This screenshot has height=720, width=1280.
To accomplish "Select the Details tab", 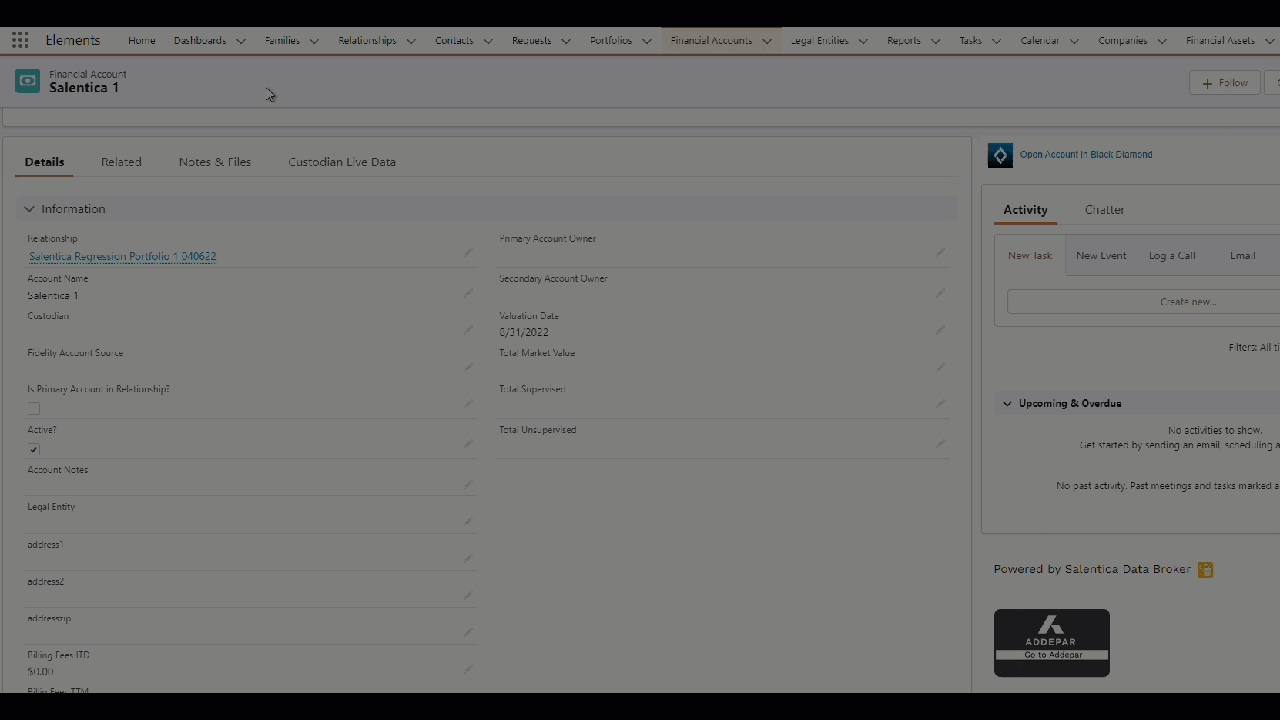I will [x=44, y=162].
